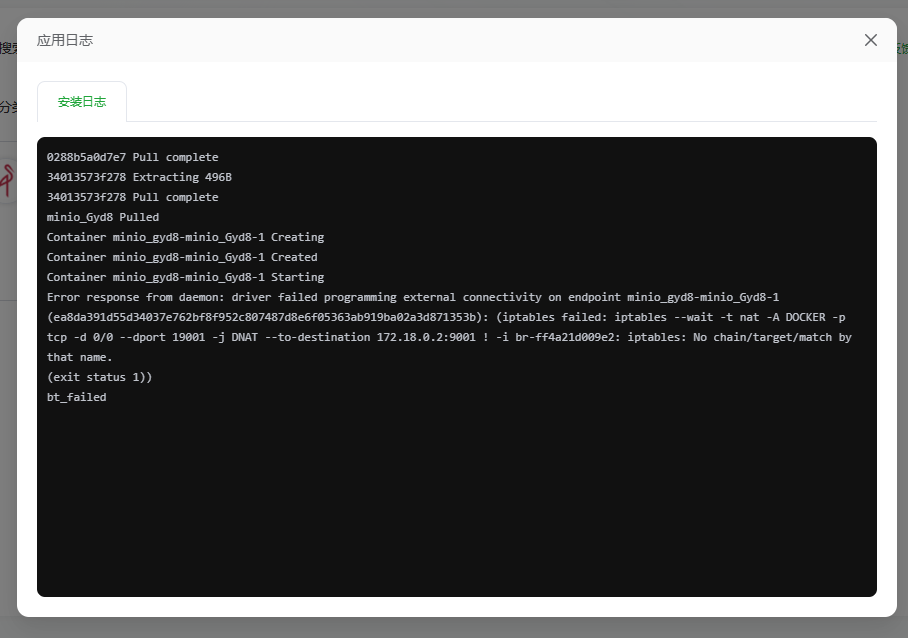Click the 搜索 search area on the left edge

6,46
